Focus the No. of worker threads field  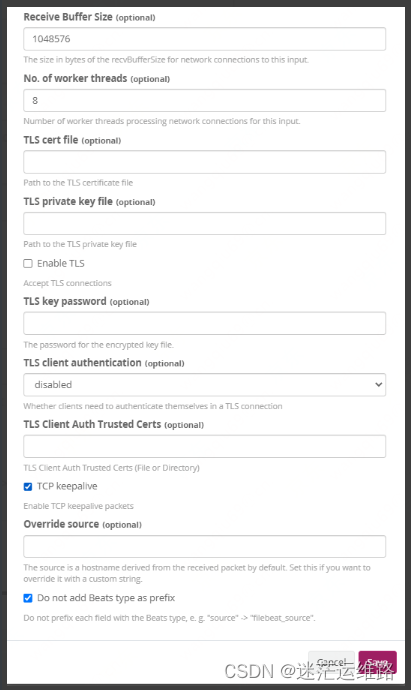click(205, 100)
